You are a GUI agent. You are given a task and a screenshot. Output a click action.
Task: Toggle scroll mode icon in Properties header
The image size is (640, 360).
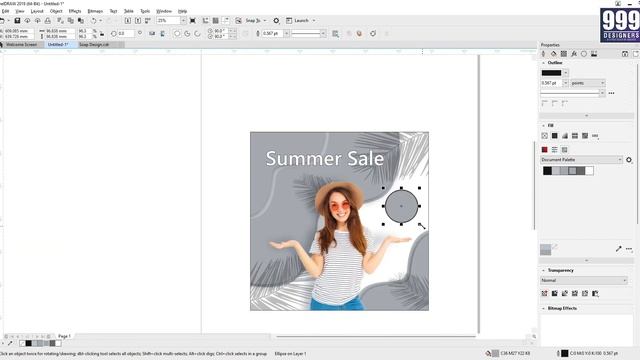tap(625, 54)
